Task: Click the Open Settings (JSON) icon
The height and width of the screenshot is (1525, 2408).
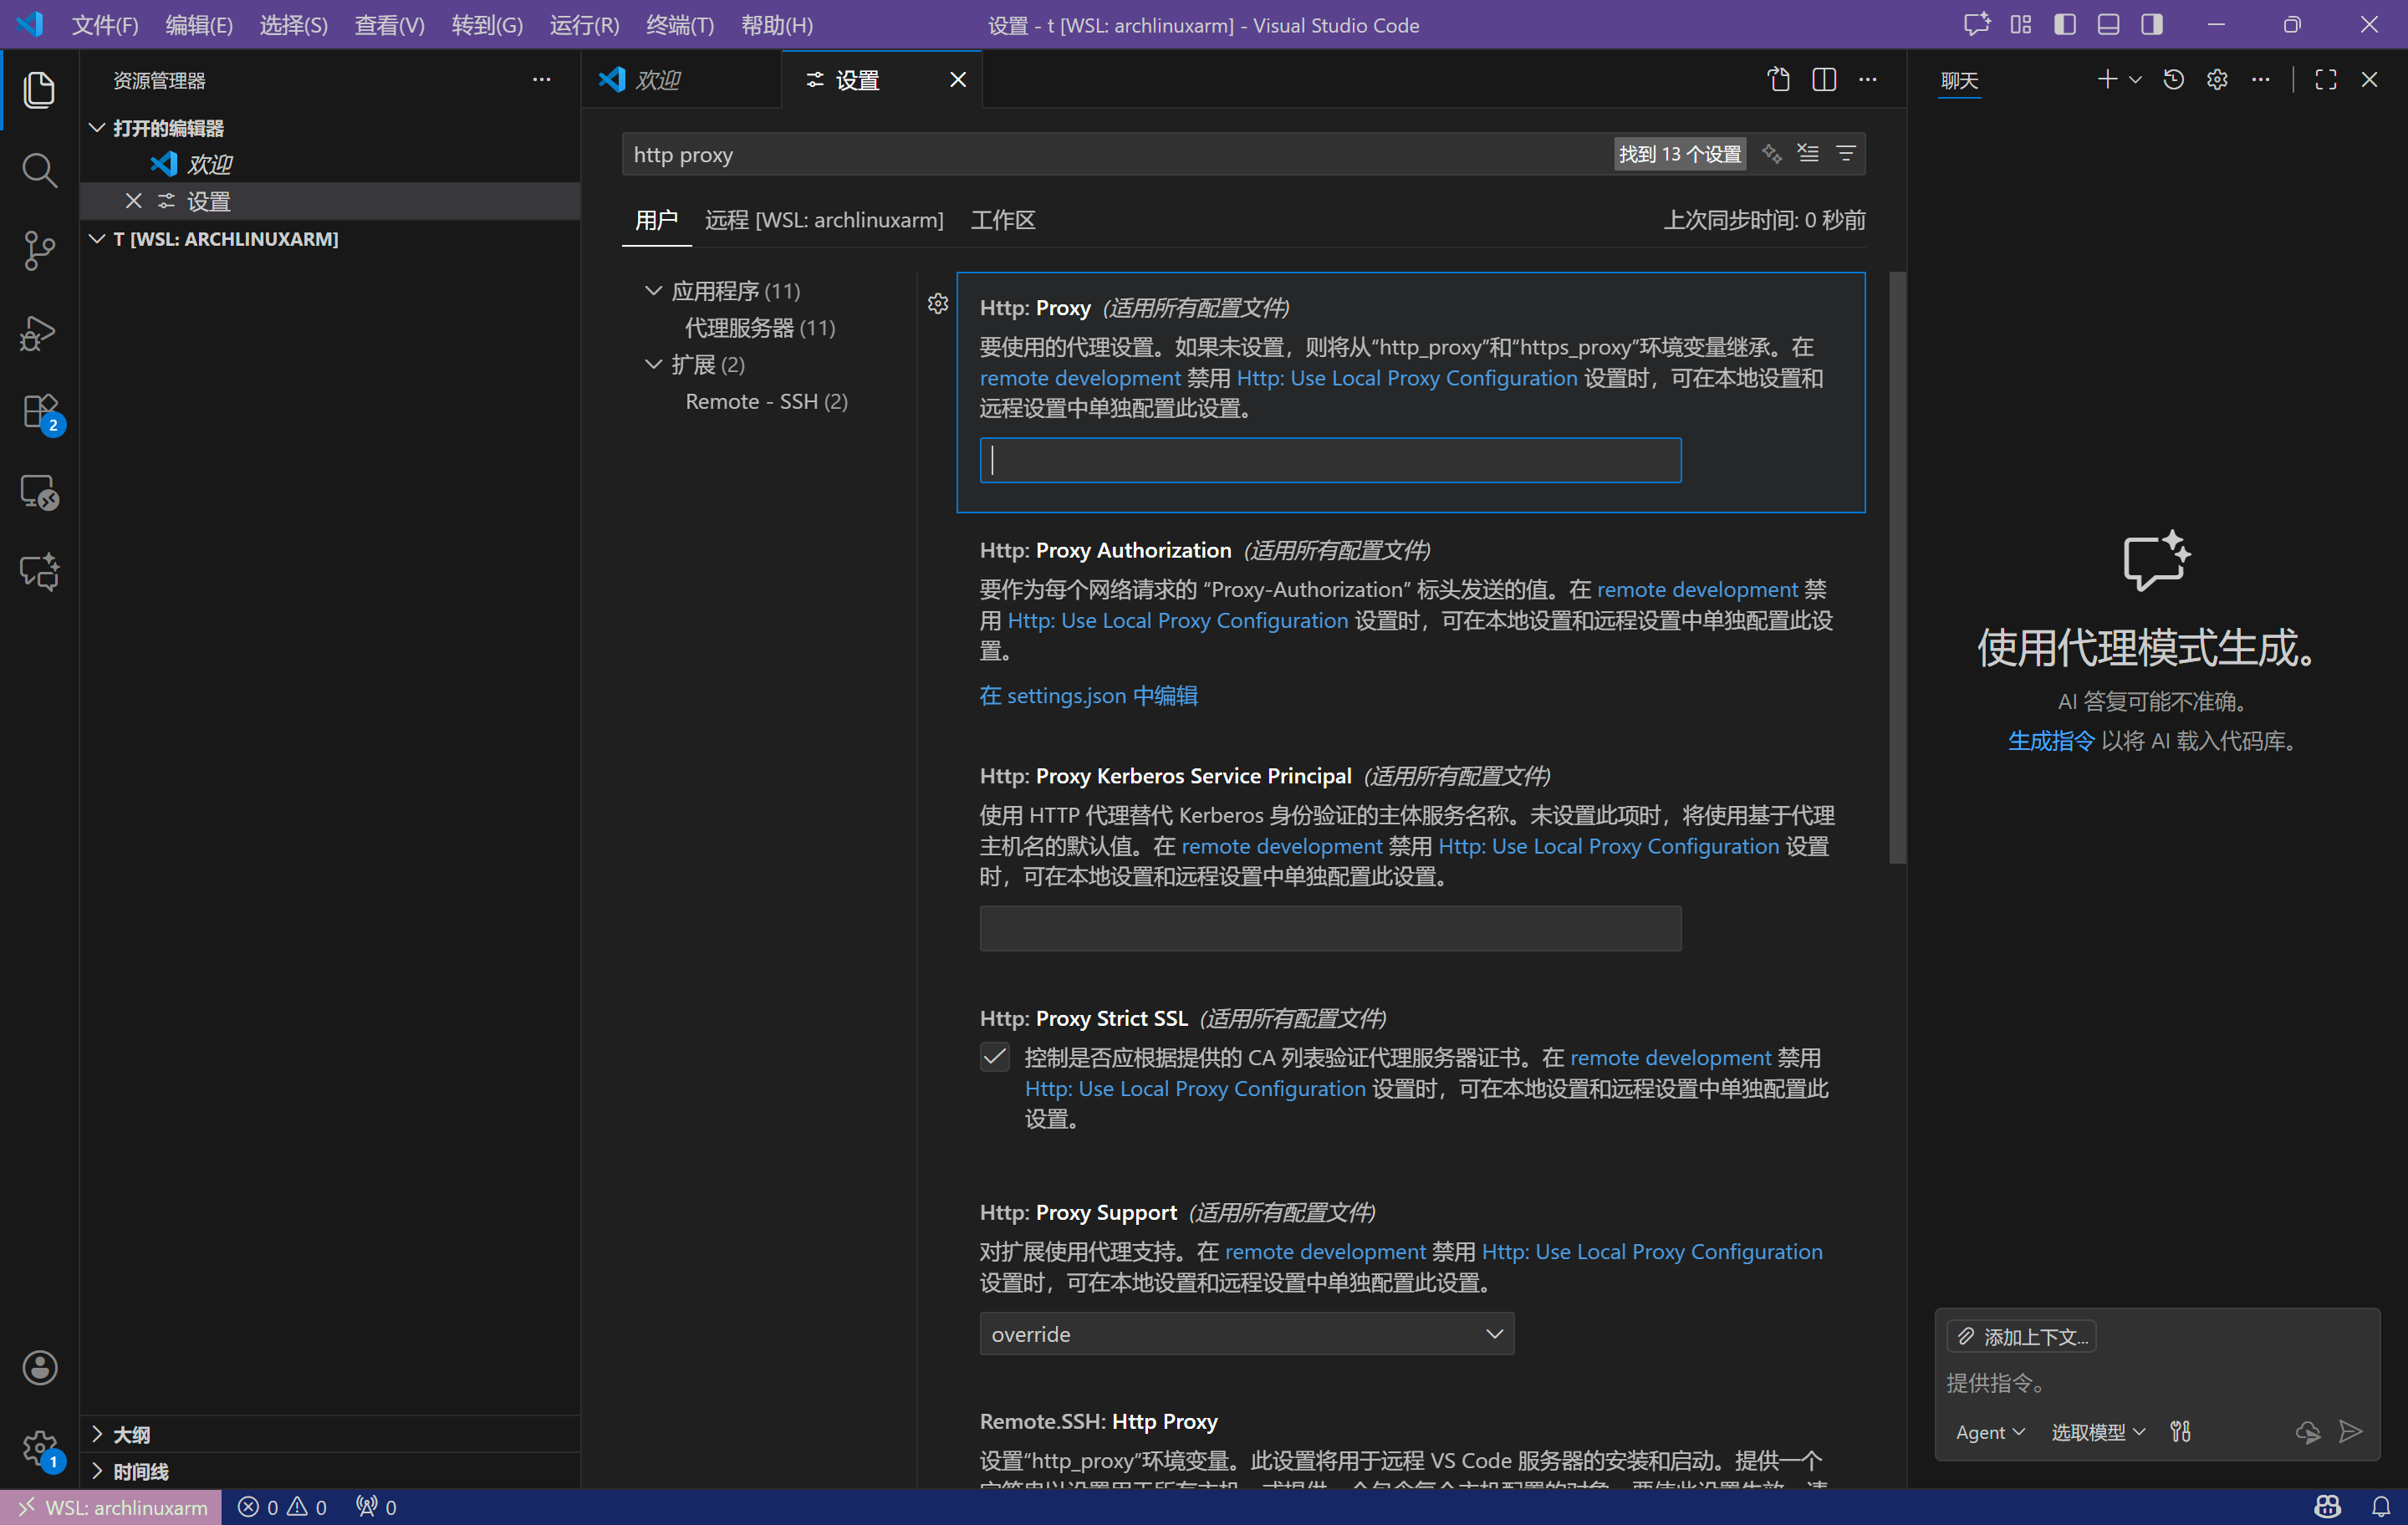Action: [x=1778, y=80]
